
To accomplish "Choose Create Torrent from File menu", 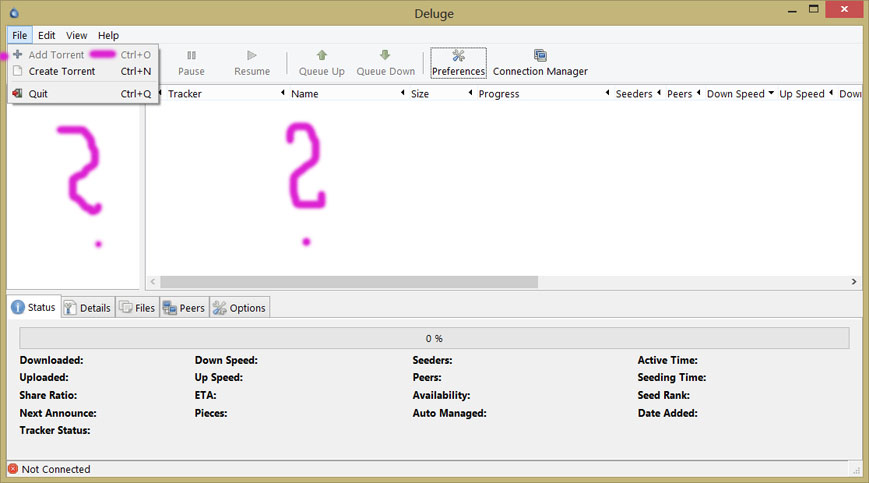I will tap(81, 71).
